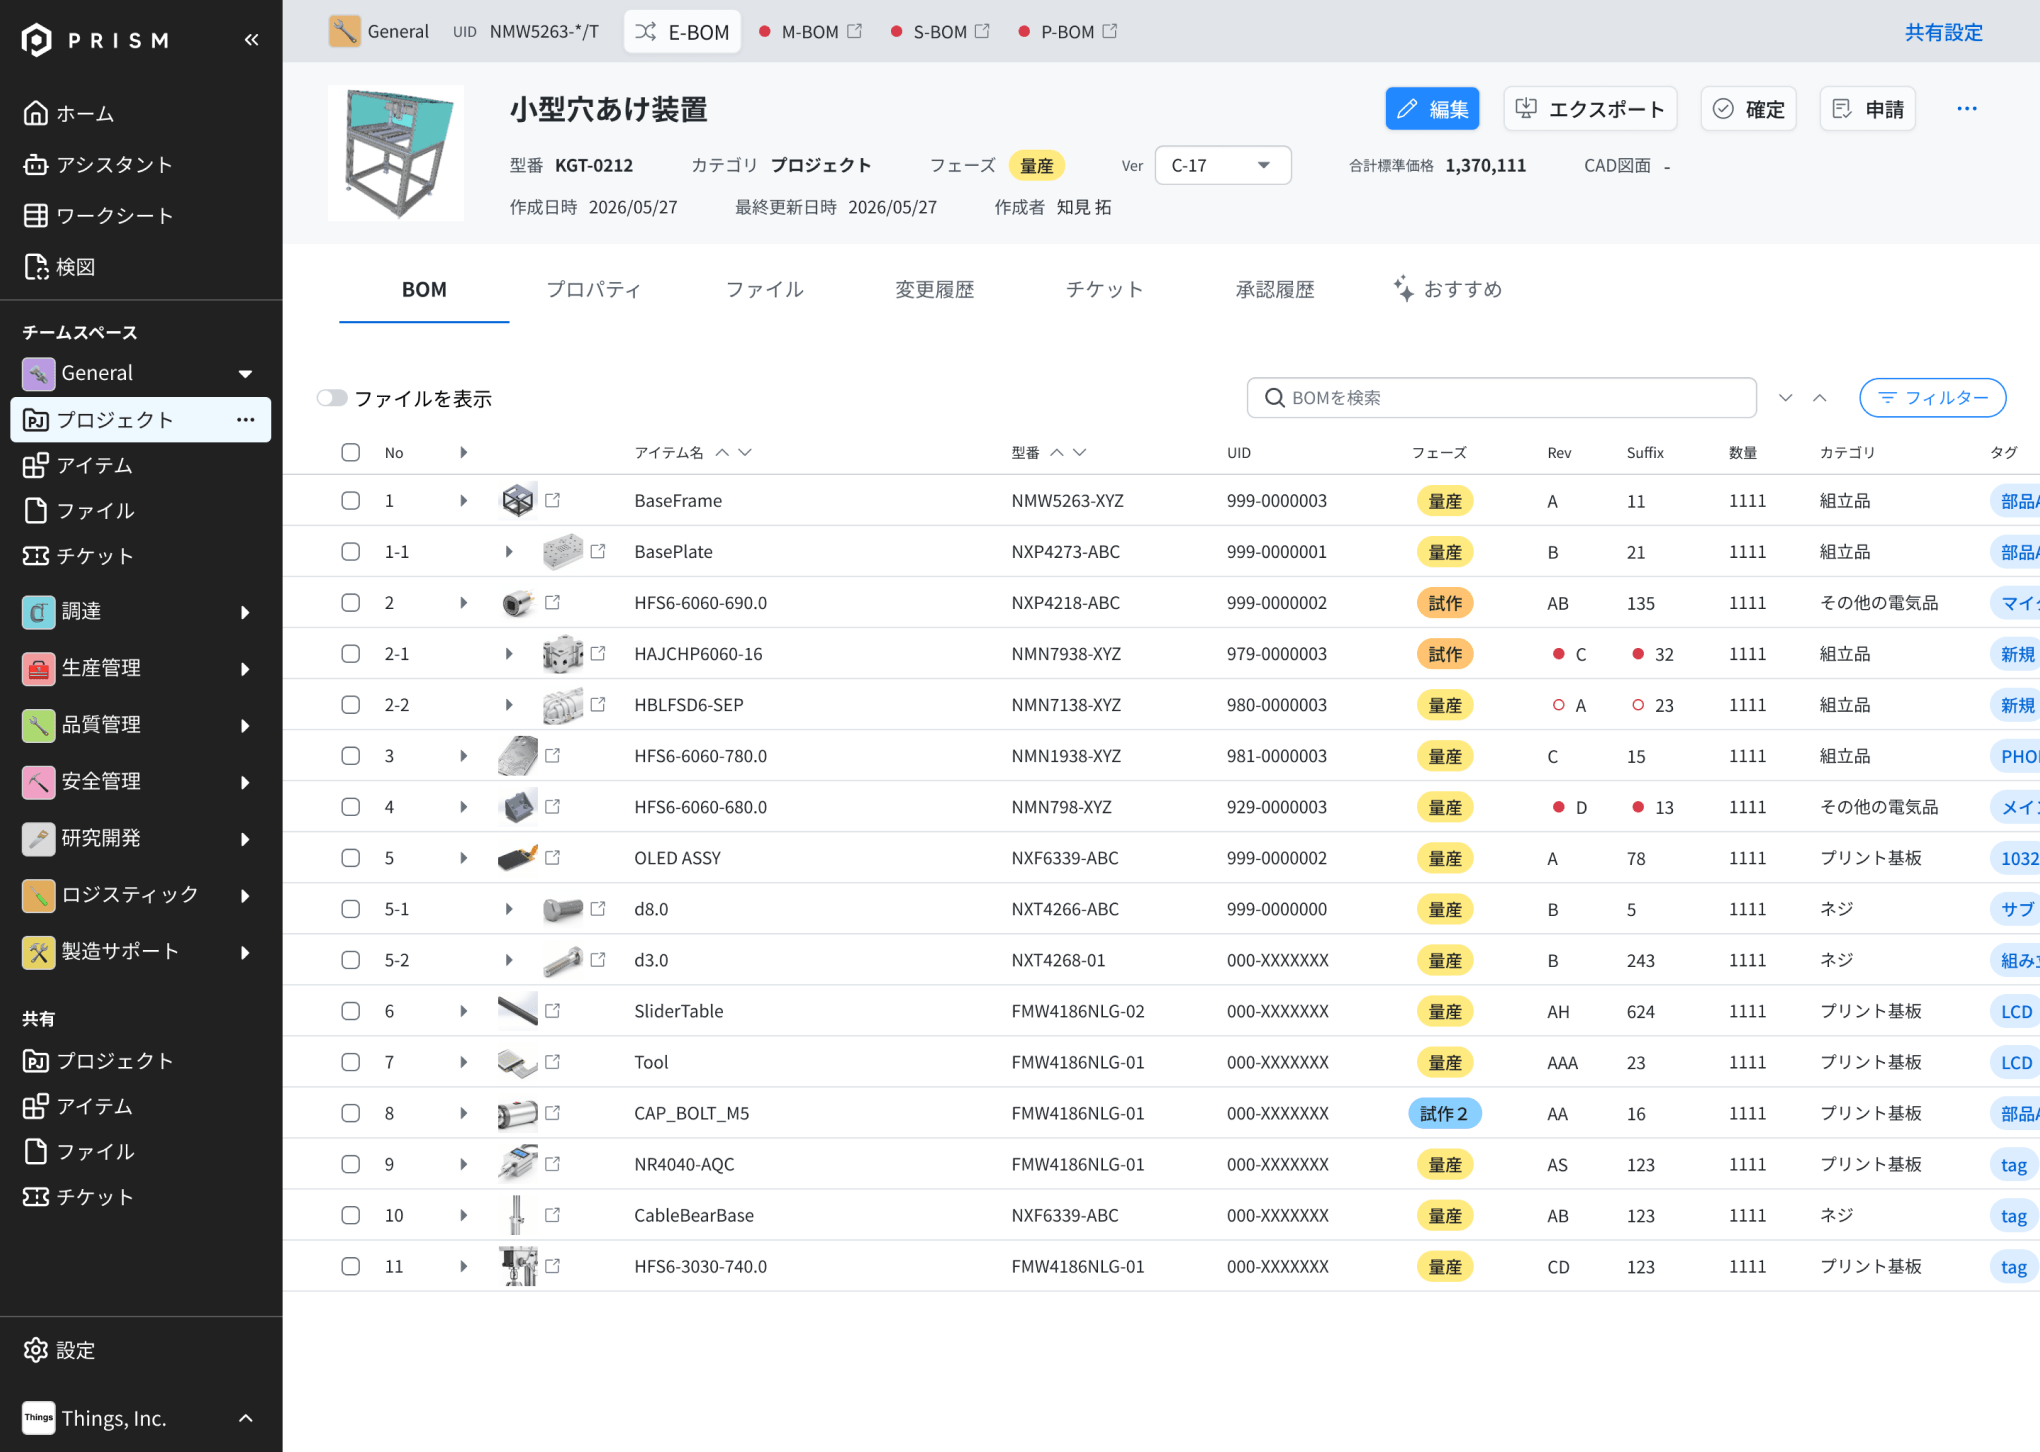Open the 共有設定 sharing settings link
2040x1452 pixels.
click(x=1943, y=32)
